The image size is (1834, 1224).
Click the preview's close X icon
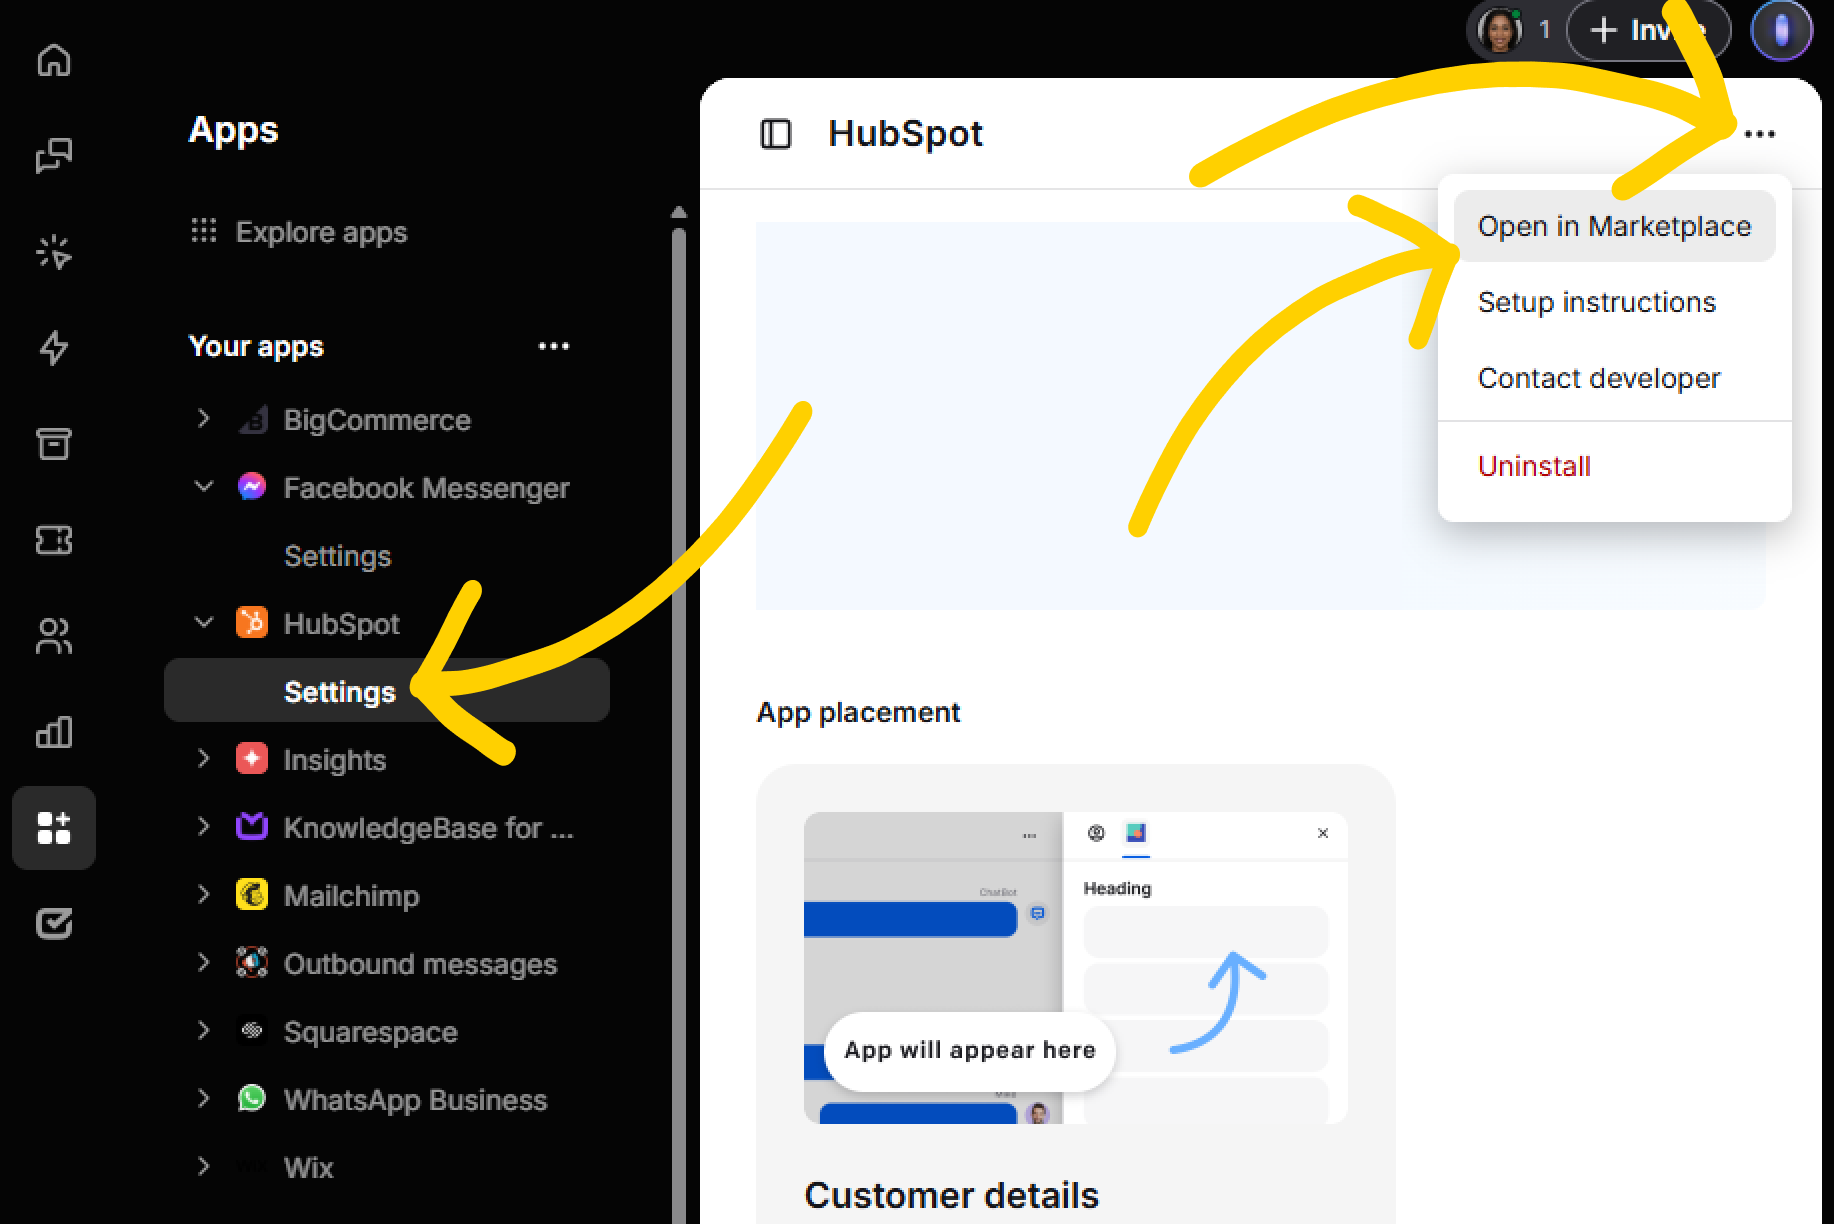click(x=1323, y=833)
